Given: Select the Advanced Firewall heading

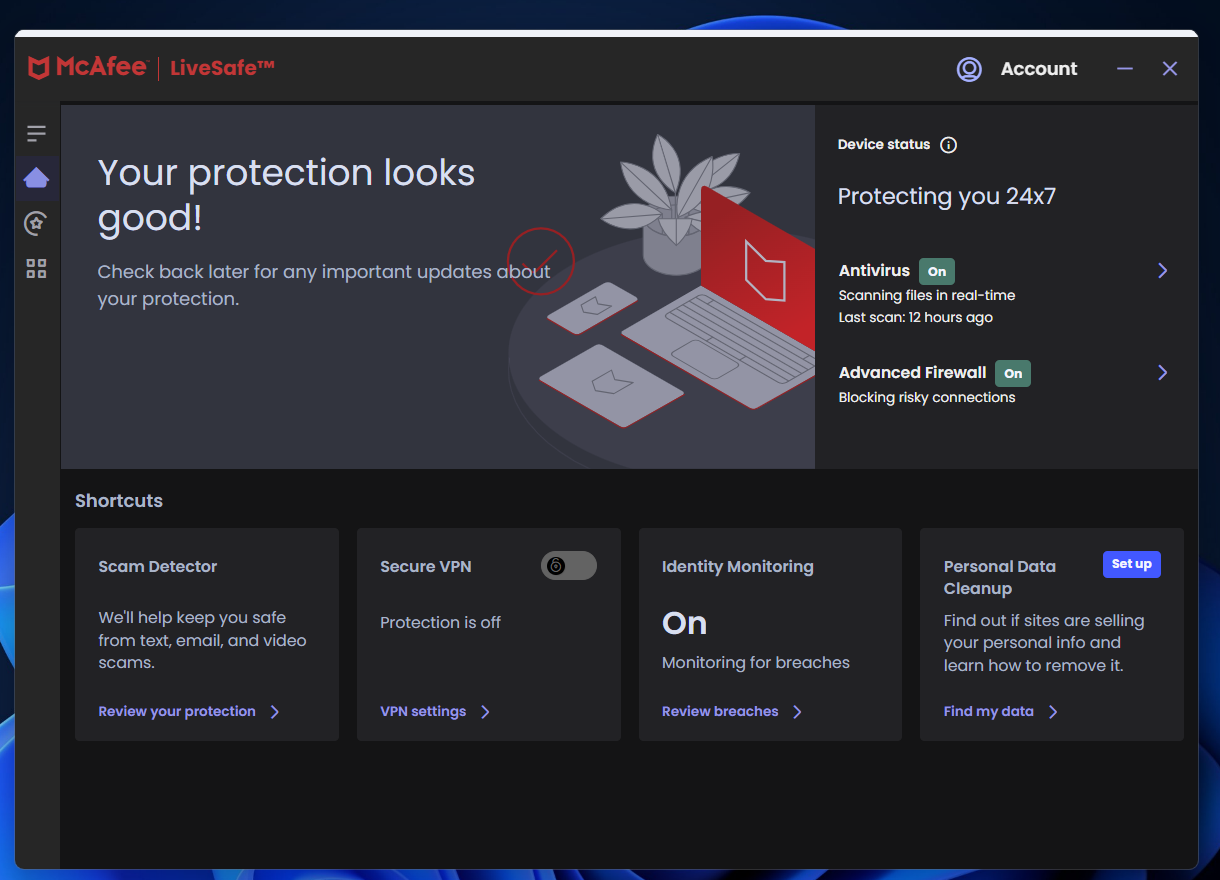Looking at the screenshot, I should tap(912, 373).
